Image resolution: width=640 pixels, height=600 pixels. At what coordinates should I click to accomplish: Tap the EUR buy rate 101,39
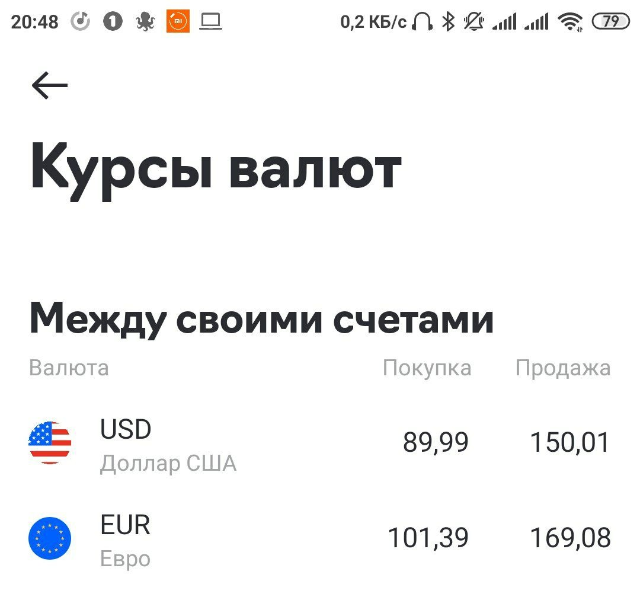click(x=428, y=538)
